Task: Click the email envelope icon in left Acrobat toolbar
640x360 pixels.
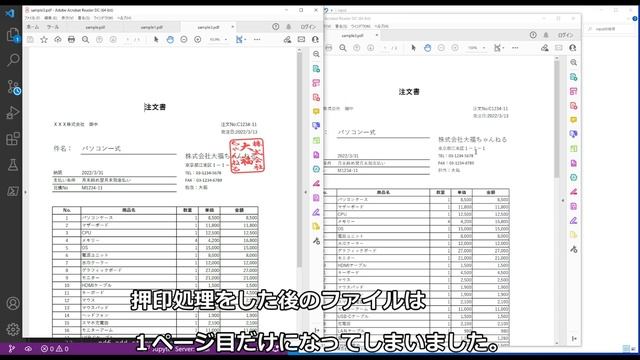Action: tap(301, 40)
